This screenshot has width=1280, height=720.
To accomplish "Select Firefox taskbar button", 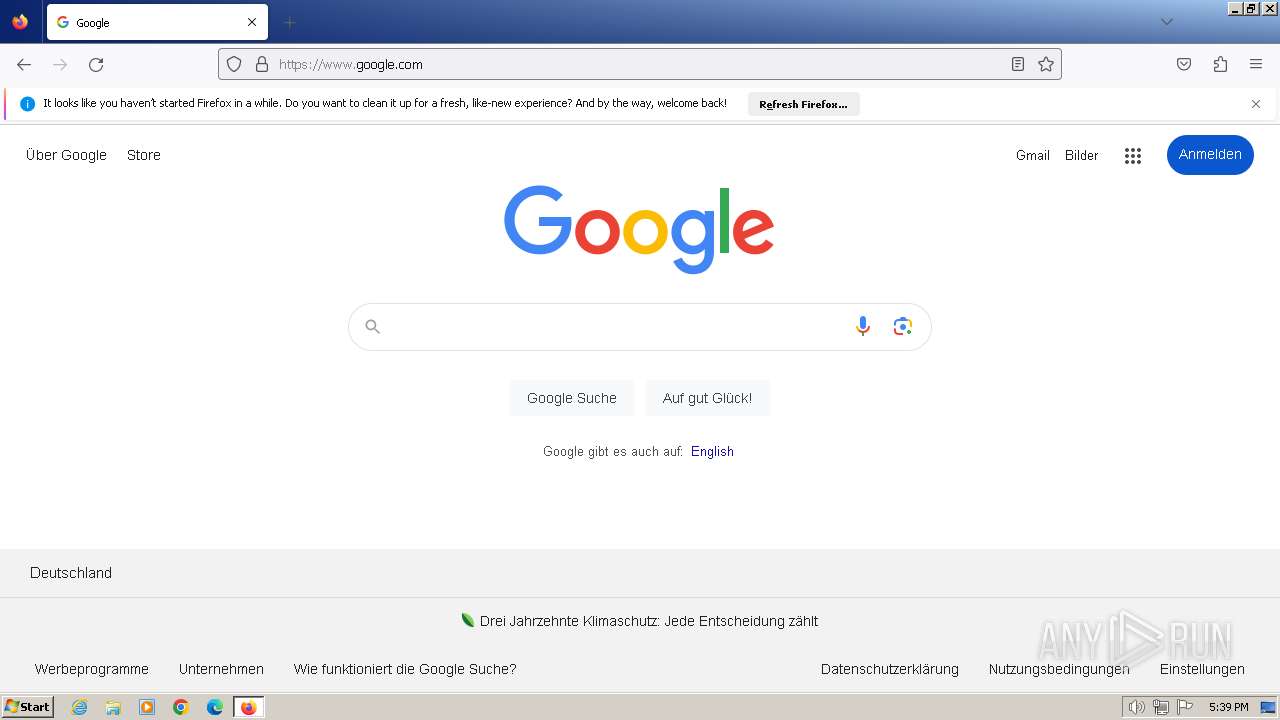I will pyautogui.click(x=249, y=707).
